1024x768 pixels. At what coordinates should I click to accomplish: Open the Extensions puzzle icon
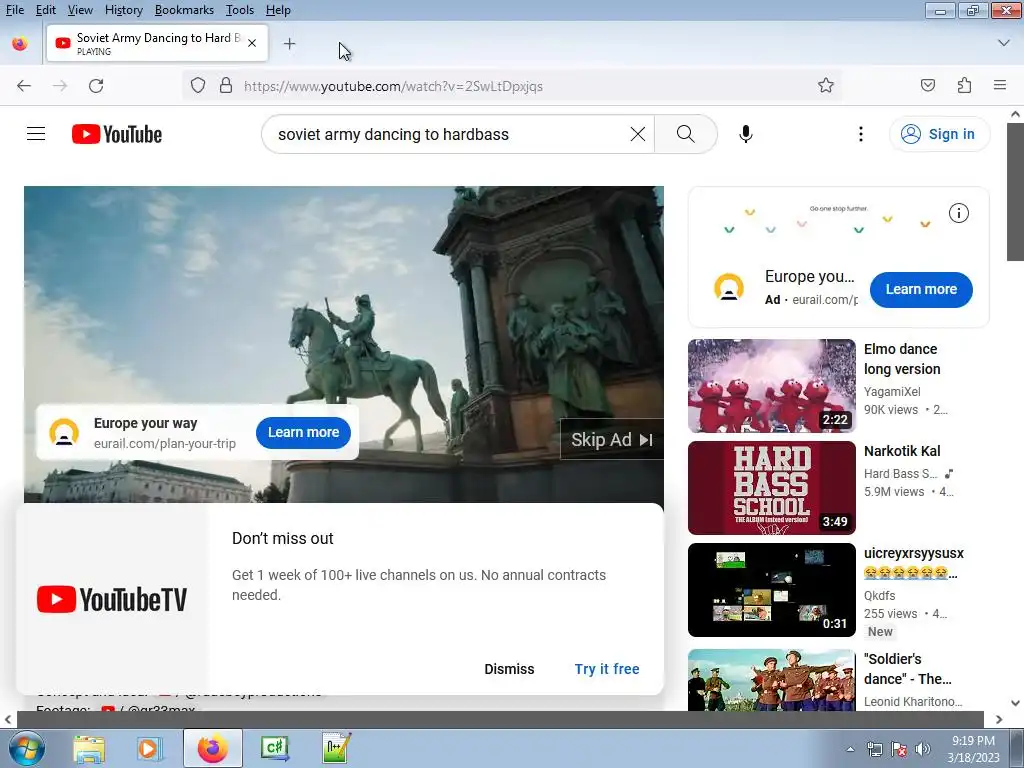point(964,86)
